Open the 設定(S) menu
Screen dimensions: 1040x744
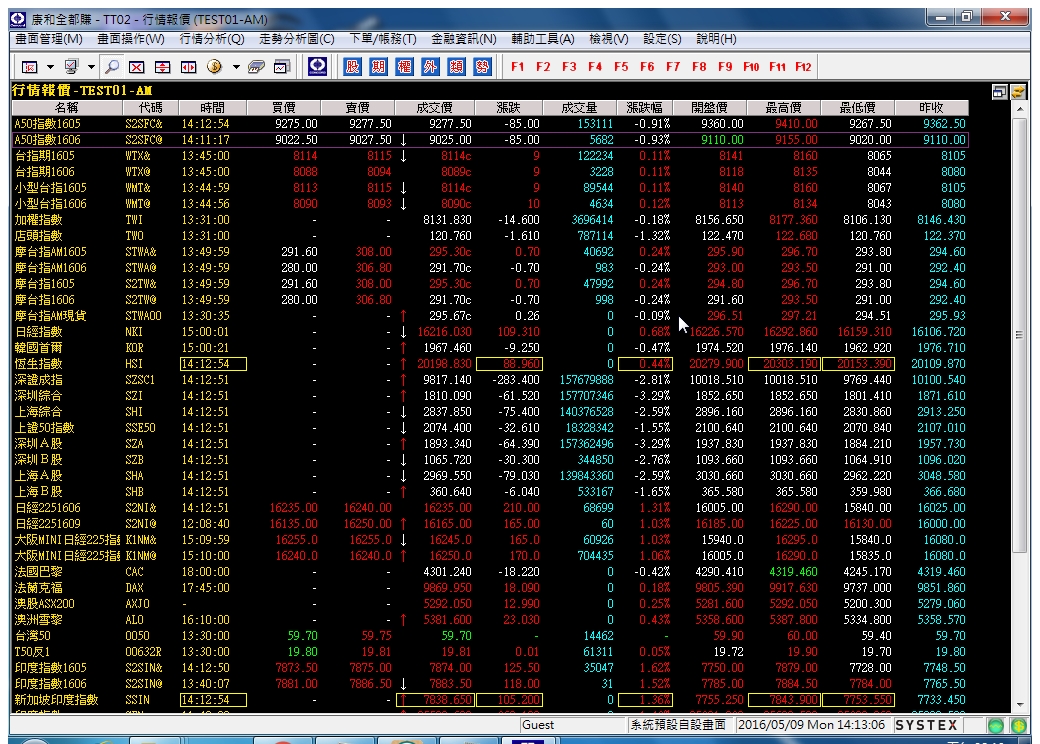click(x=662, y=39)
